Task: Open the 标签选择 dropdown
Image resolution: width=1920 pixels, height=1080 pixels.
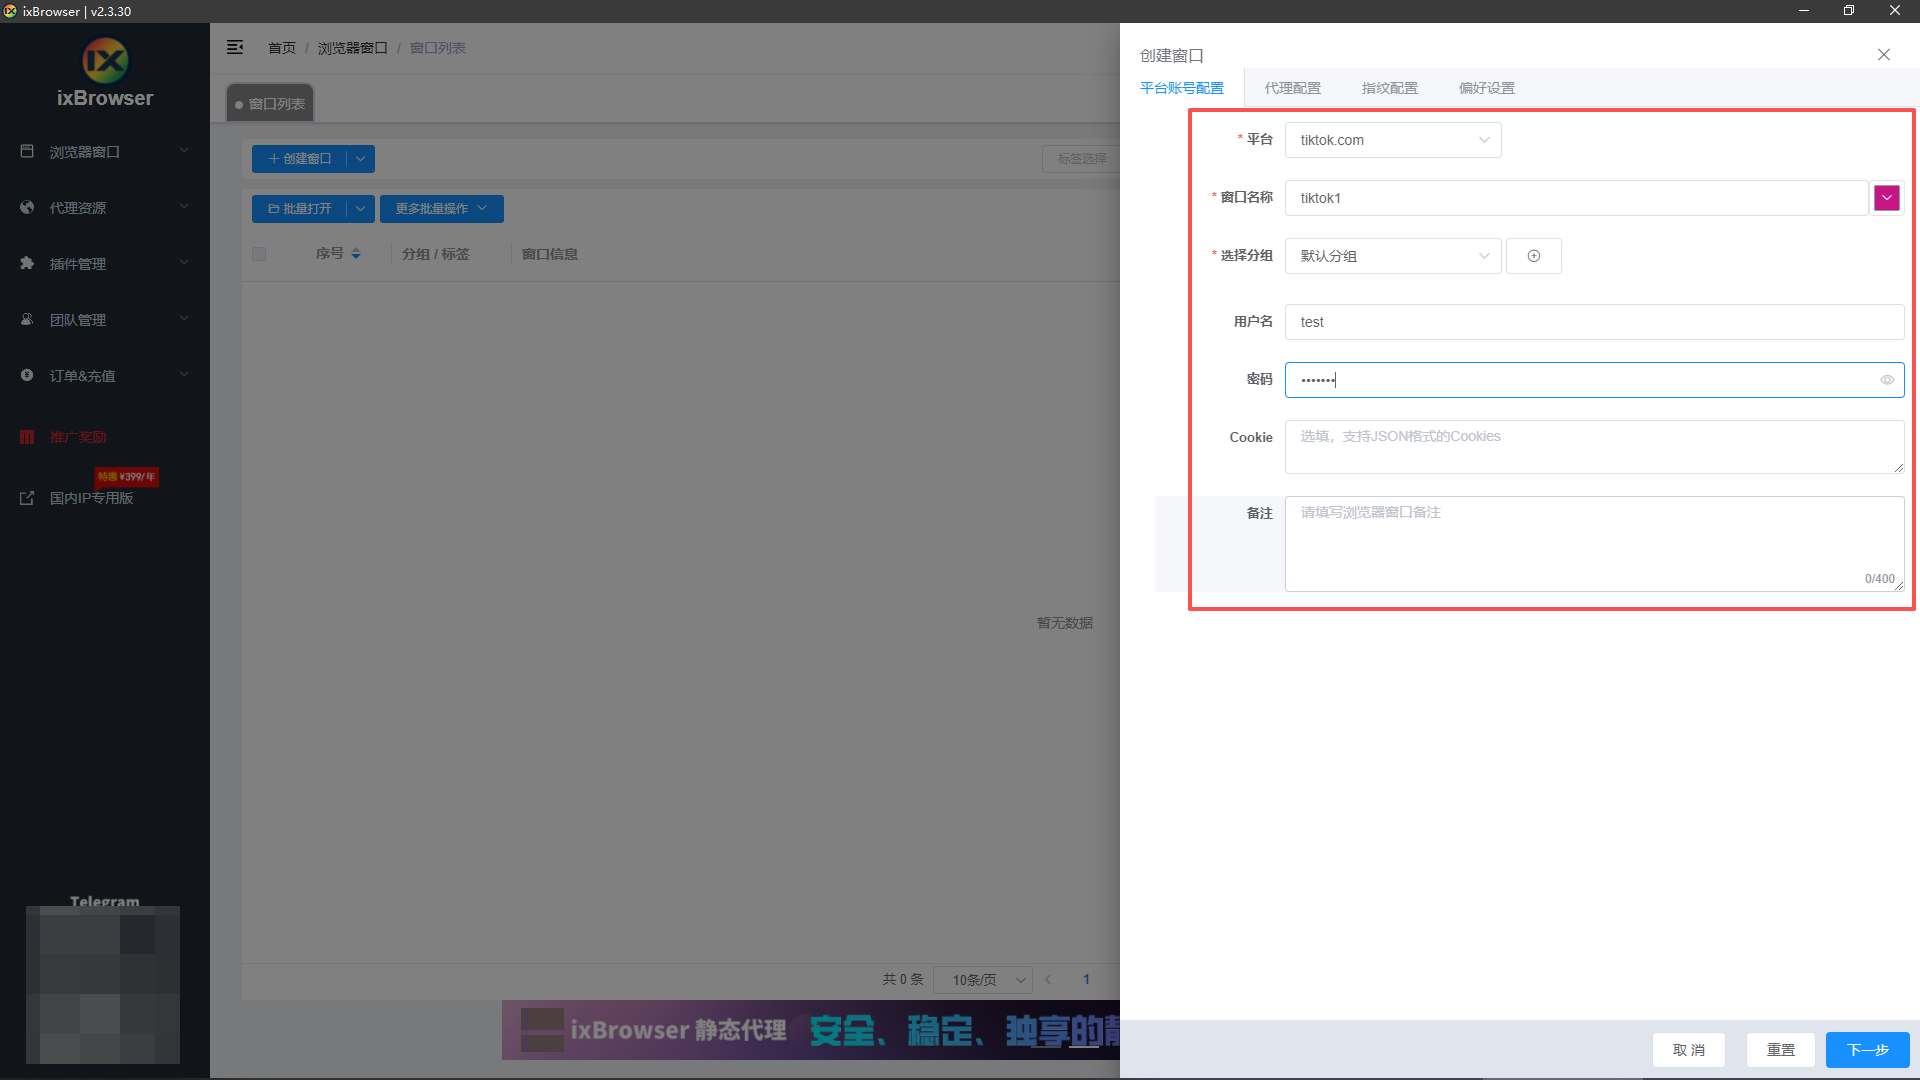Action: (x=1082, y=158)
